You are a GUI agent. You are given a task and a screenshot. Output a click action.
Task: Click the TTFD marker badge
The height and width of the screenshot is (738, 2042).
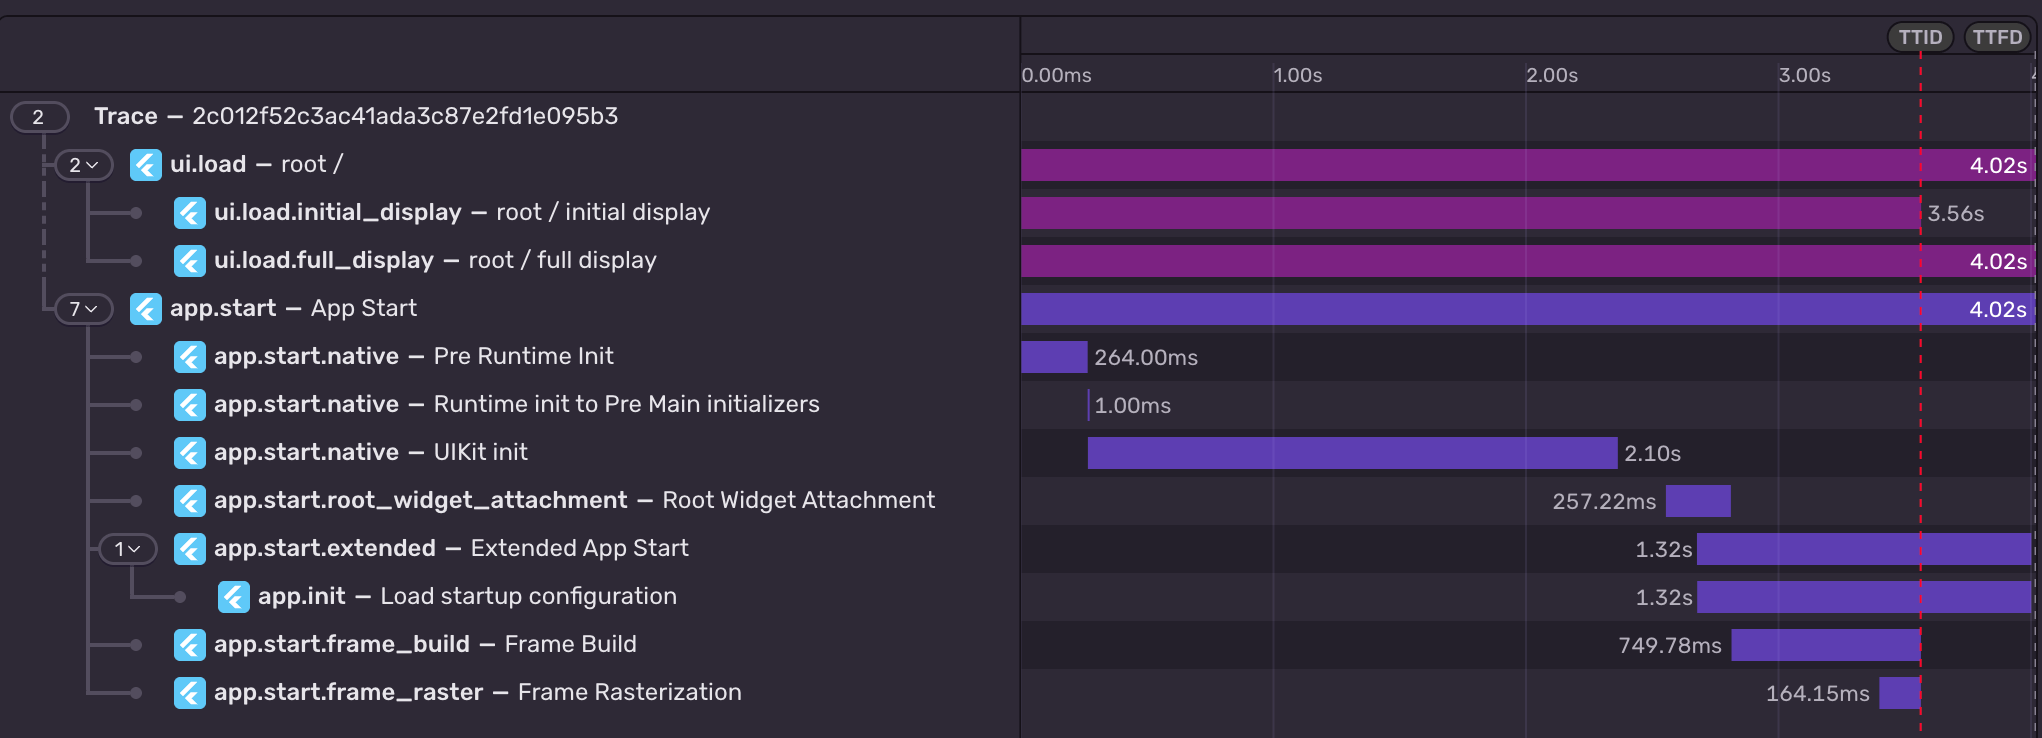tap(1997, 37)
